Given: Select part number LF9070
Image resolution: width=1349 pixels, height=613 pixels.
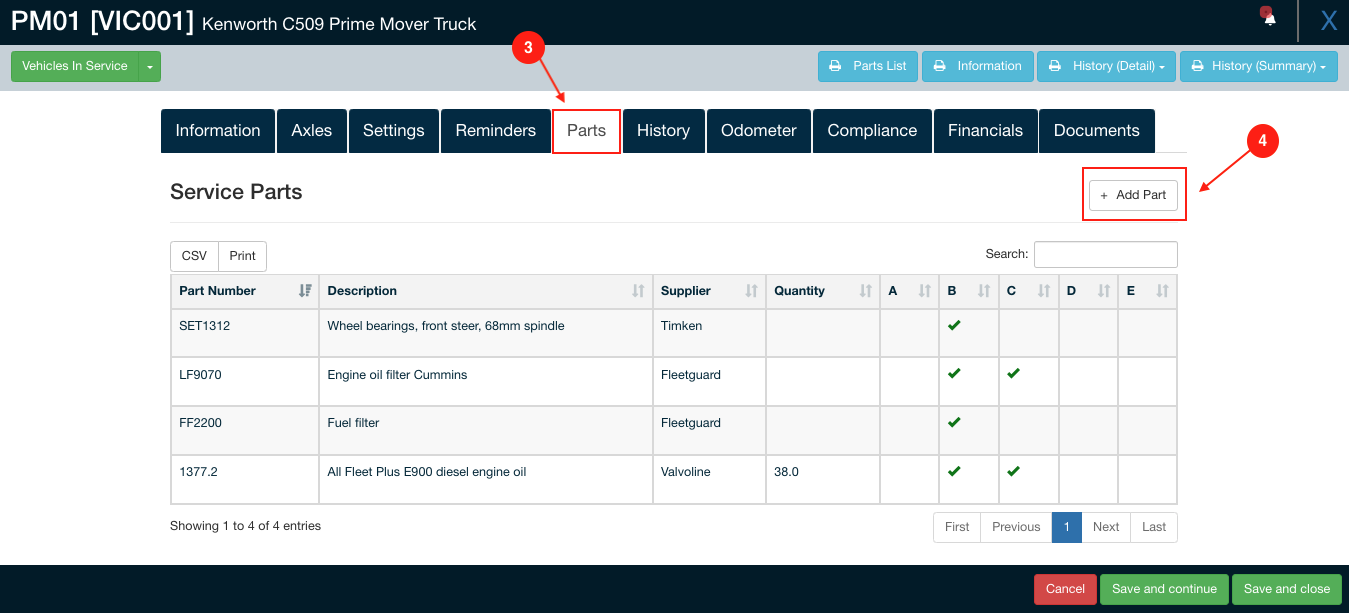Looking at the screenshot, I should click(x=200, y=375).
